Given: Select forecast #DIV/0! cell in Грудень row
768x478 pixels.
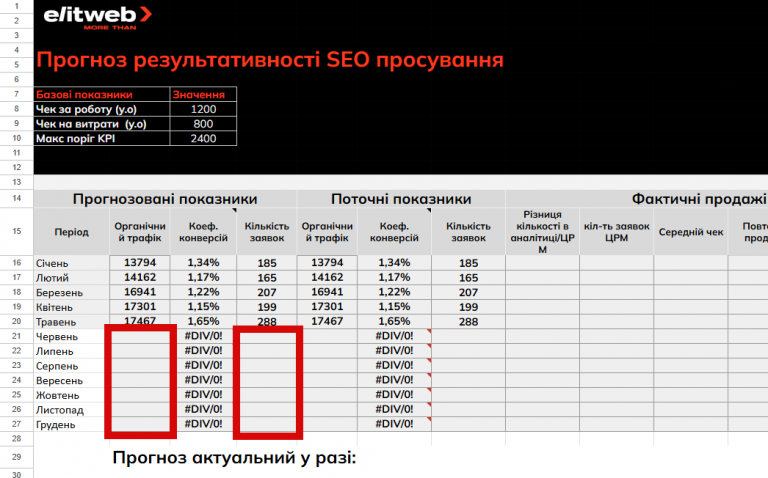Looking at the screenshot, I should pyautogui.click(x=203, y=424).
